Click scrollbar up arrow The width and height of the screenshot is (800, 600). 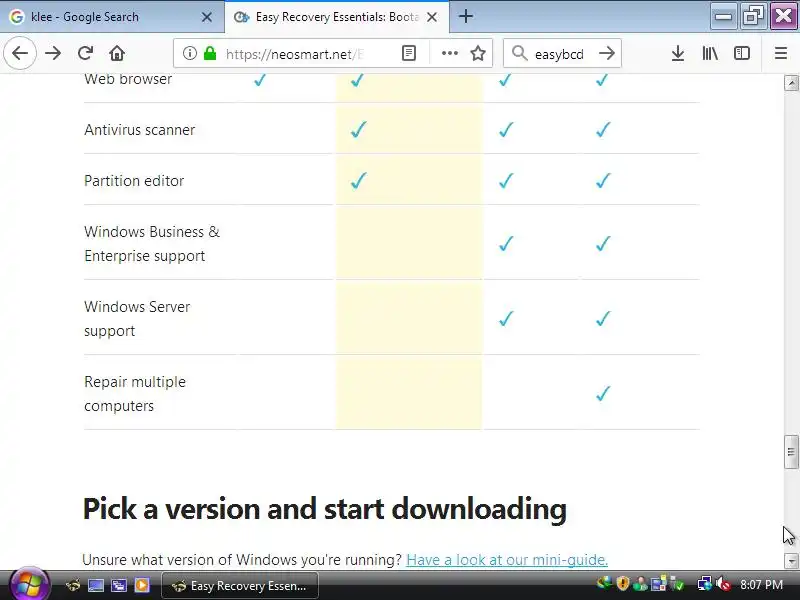click(791, 83)
